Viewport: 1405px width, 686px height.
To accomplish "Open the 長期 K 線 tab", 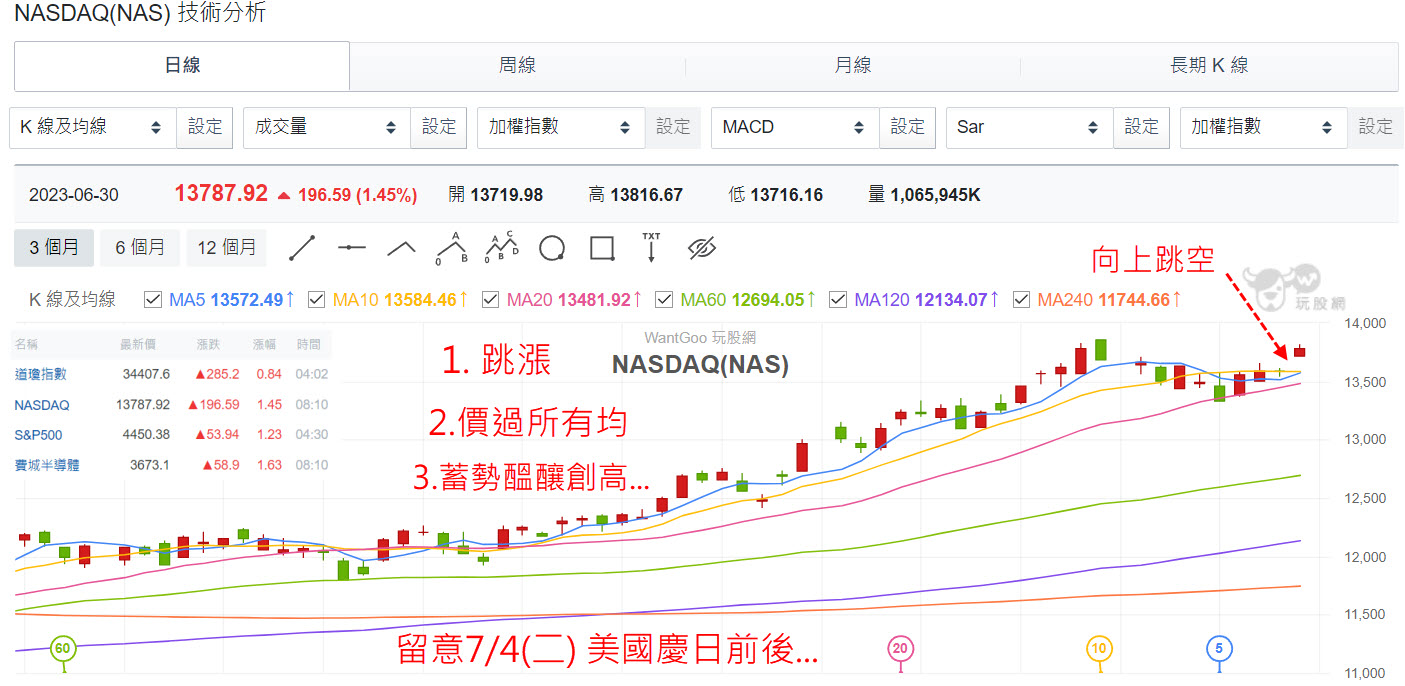I will tap(1211, 66).
